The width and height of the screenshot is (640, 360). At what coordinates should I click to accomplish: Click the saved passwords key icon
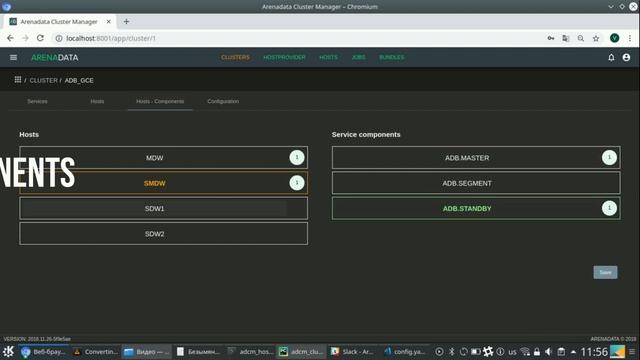(x=551, y=38)
